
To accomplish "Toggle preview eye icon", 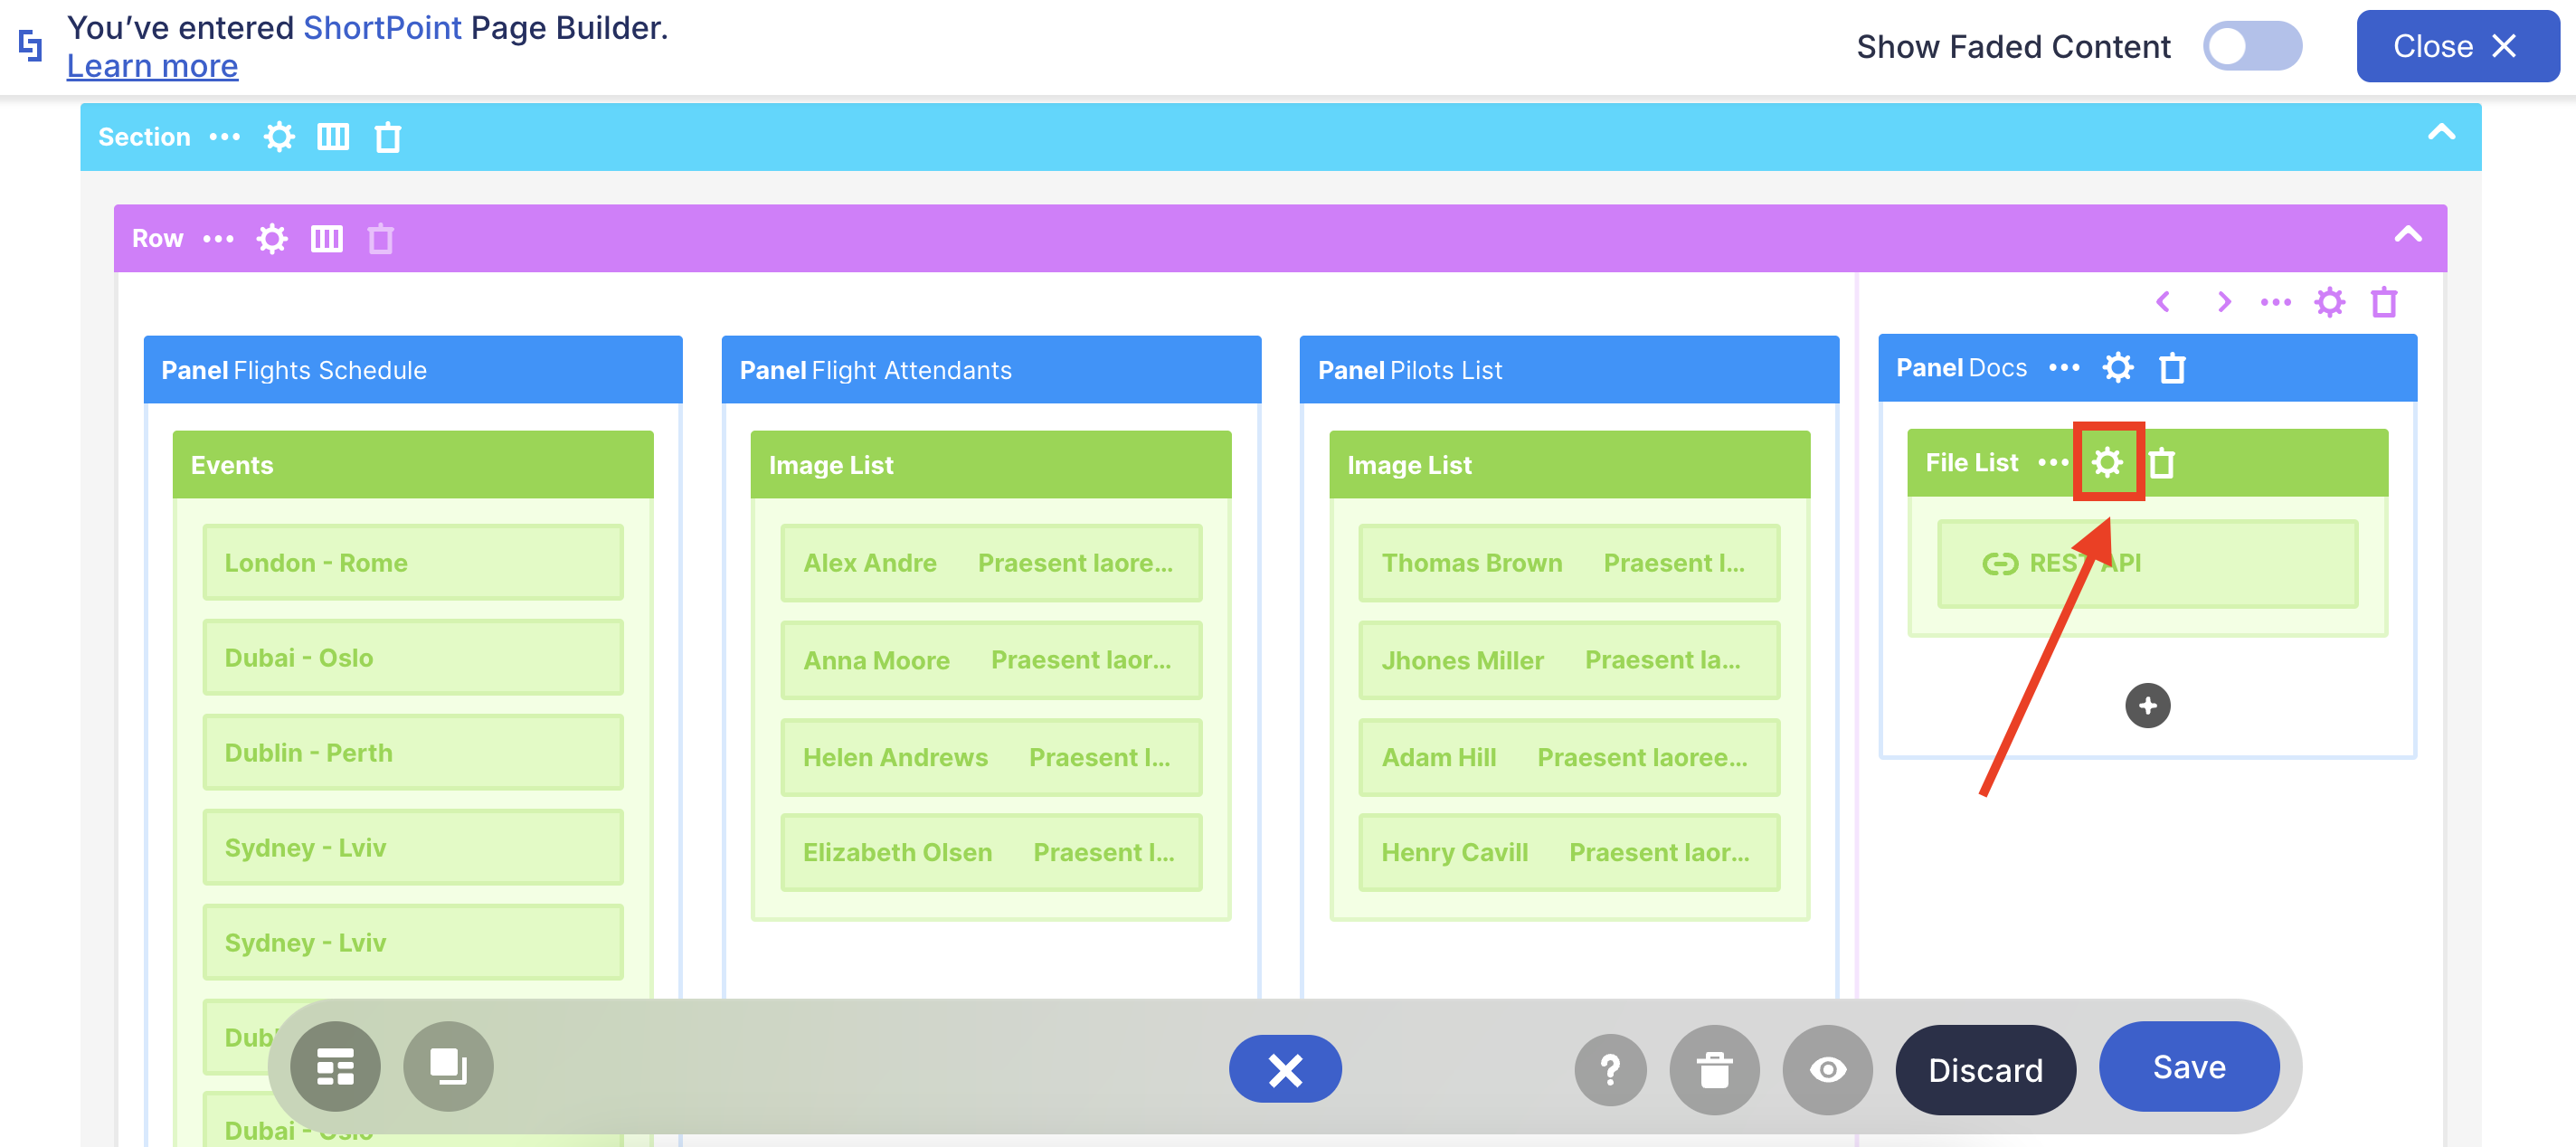I will point(1827,1070).
